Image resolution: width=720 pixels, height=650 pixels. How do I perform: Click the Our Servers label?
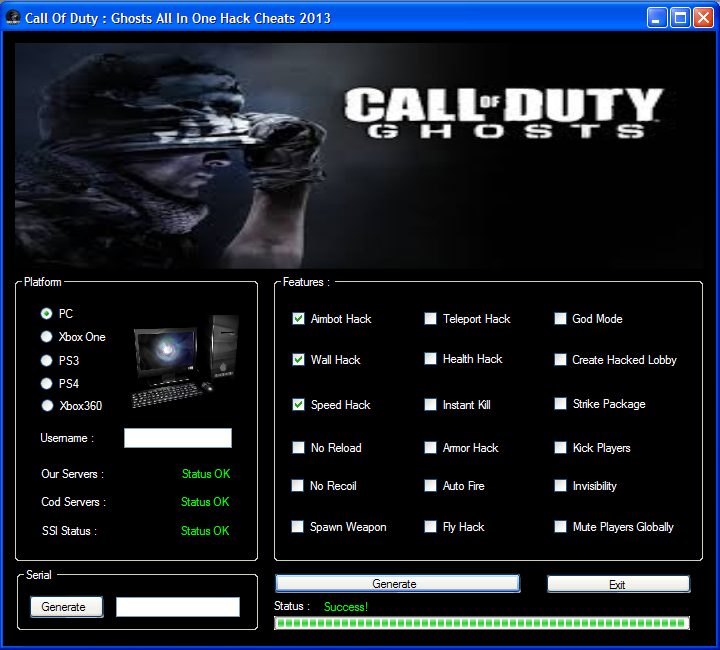point(73,474)
